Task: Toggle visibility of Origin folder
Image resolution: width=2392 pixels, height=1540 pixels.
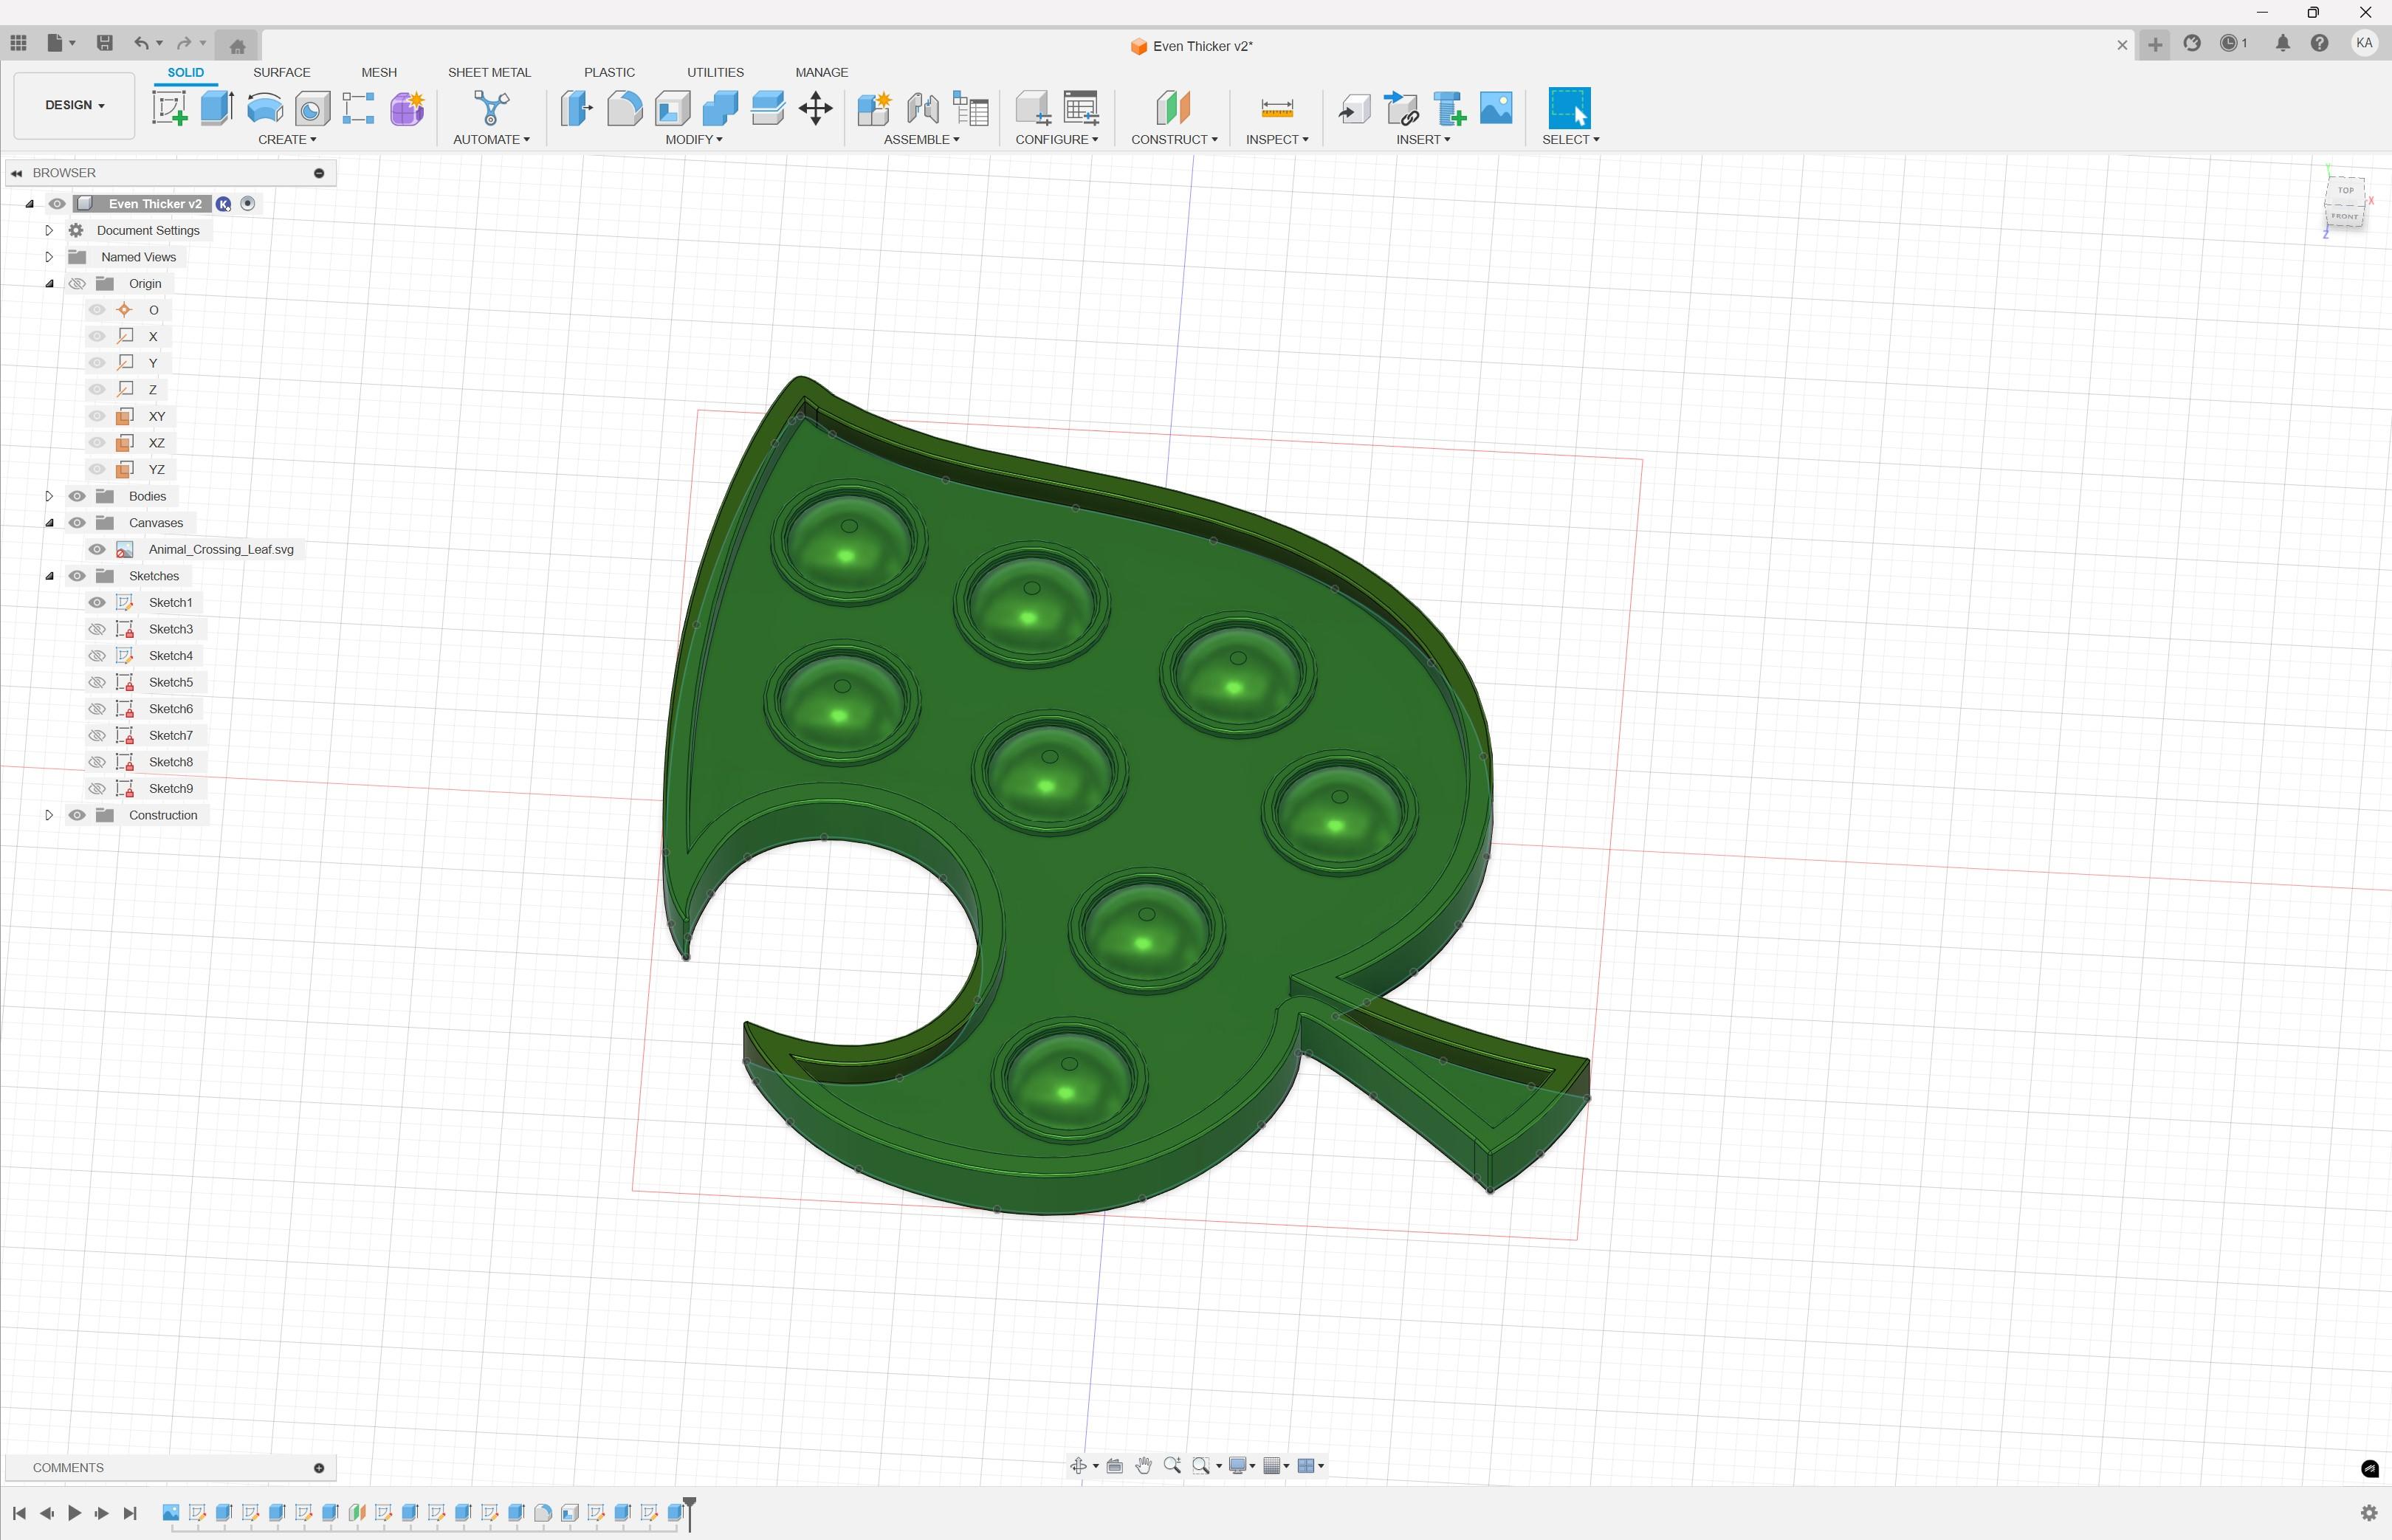Action: click(x=77, y=283)
